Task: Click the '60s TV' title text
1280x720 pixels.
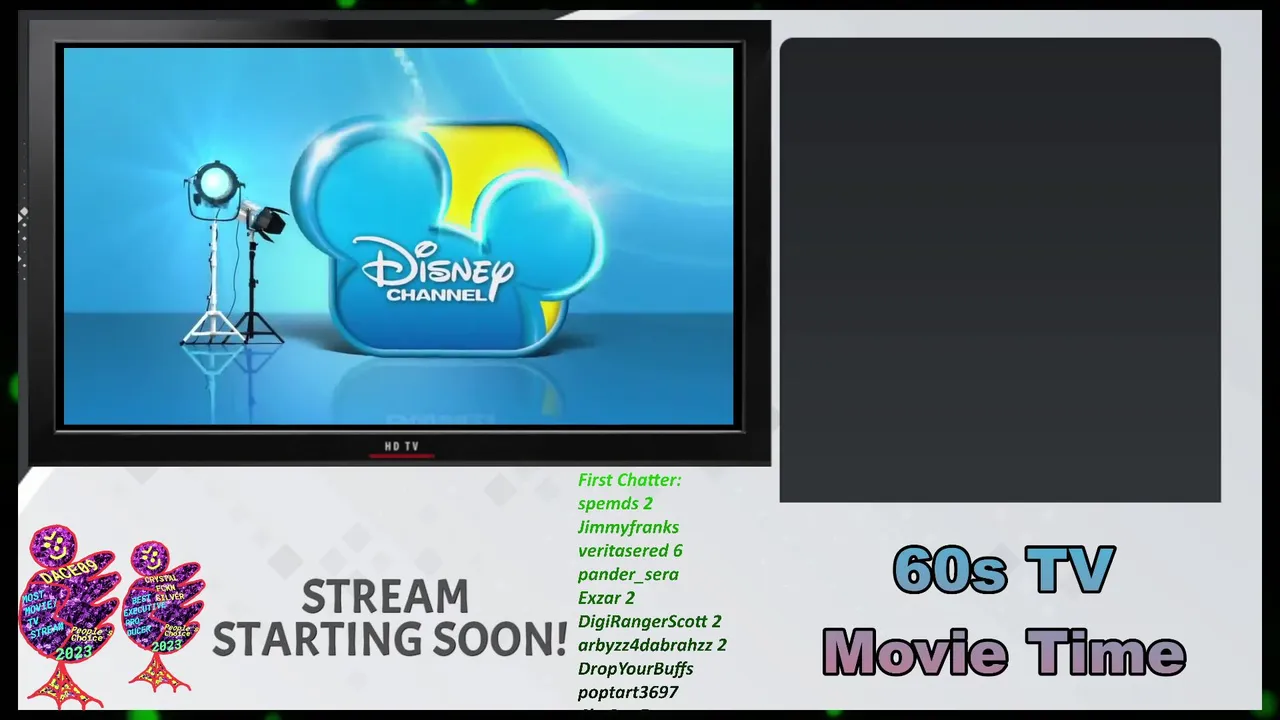Action: 1003,570
